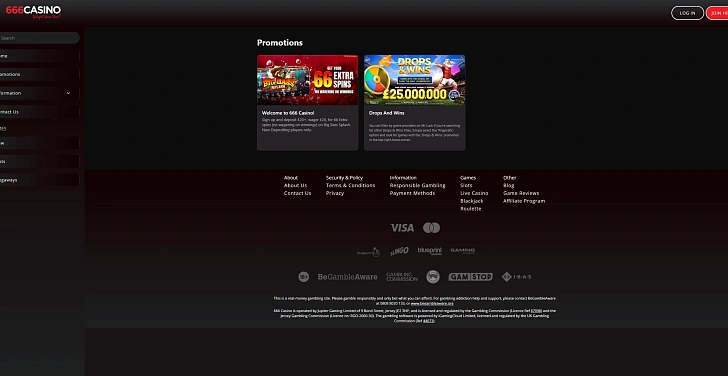Open the GAMSTOP logo link
This screenshot has width=728, height=376.
(x=471, y=277)
